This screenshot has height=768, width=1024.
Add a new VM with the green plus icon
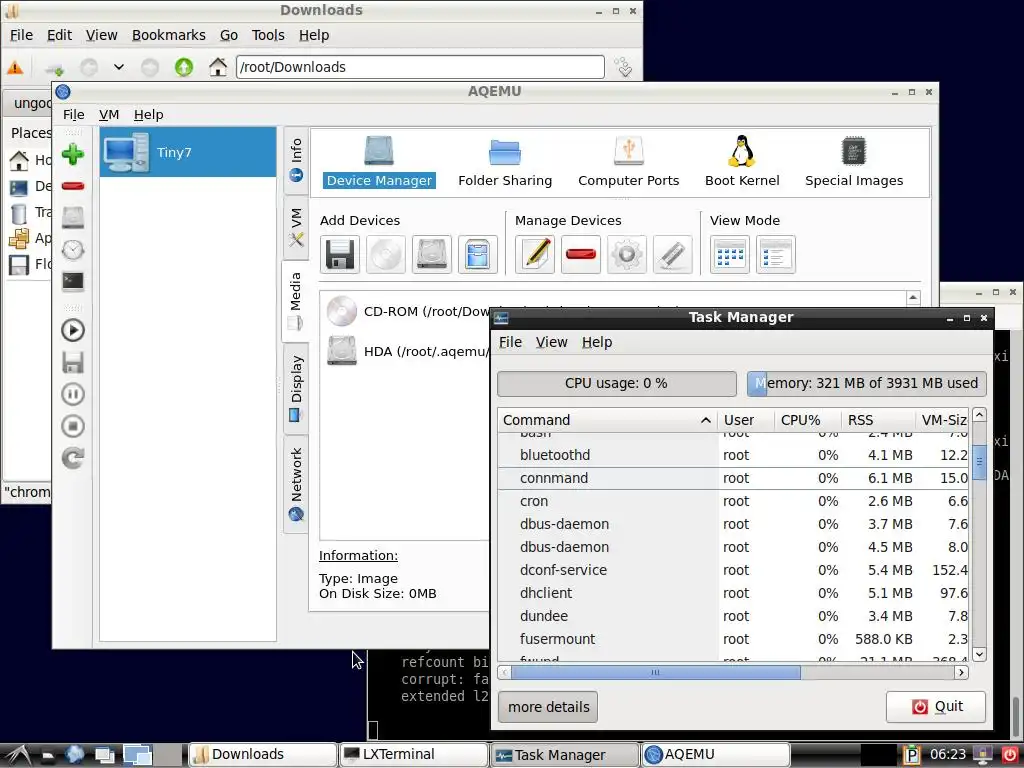[72, 154]
